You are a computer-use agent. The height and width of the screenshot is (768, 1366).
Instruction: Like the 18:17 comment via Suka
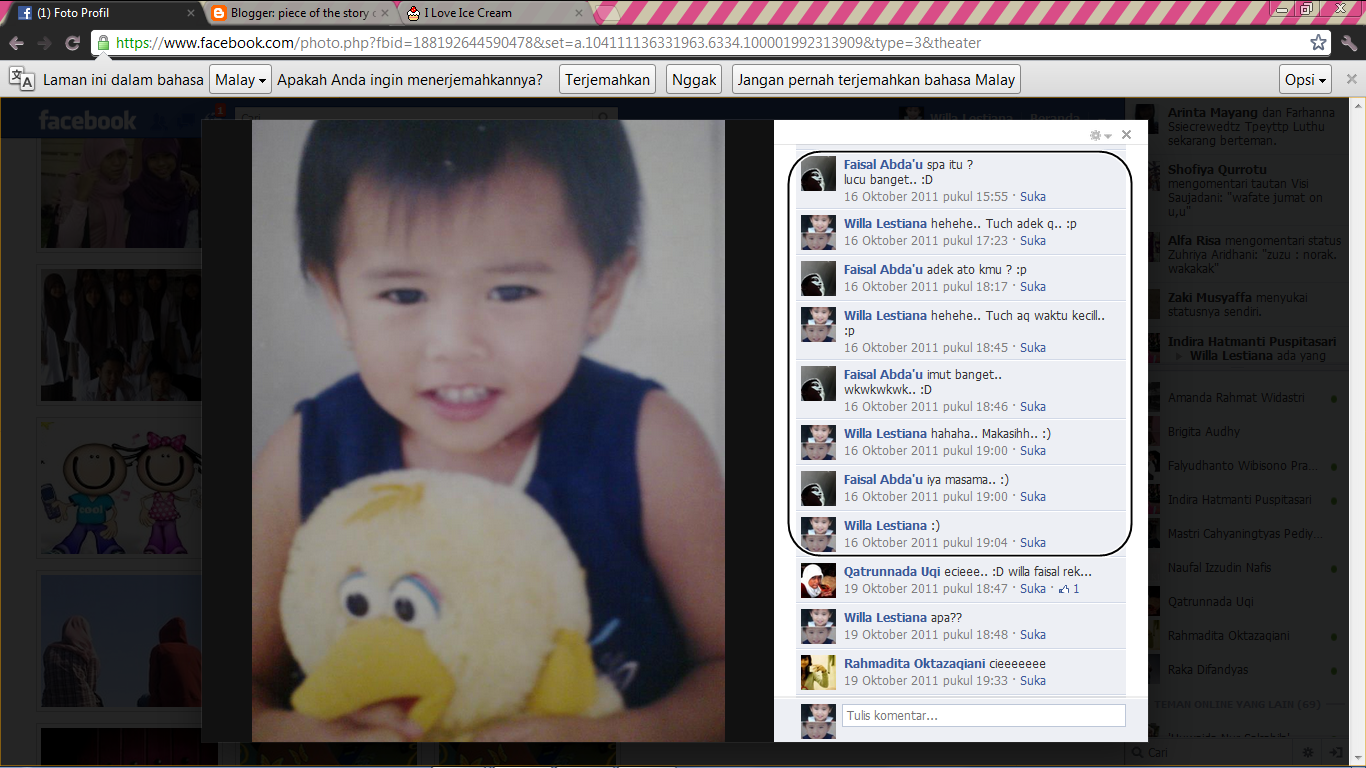coord(1033,286)
